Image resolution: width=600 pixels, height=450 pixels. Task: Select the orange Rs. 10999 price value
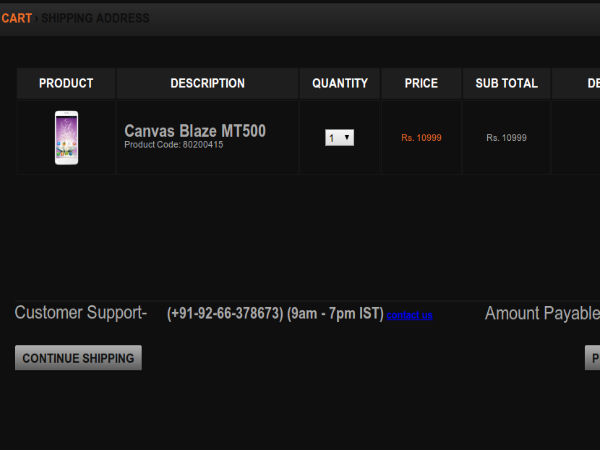(421, 138)
